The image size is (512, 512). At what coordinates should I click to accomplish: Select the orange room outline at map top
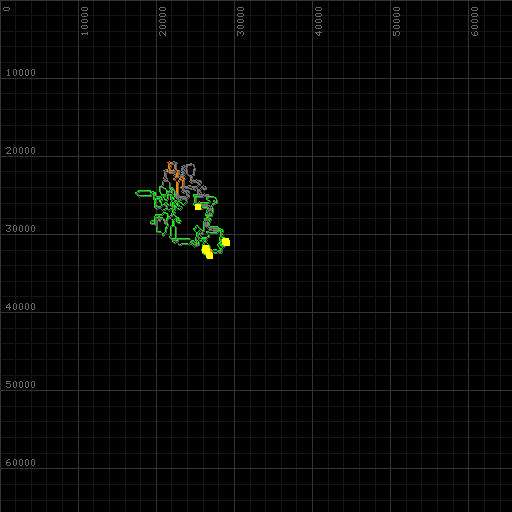tap(171, 166)
